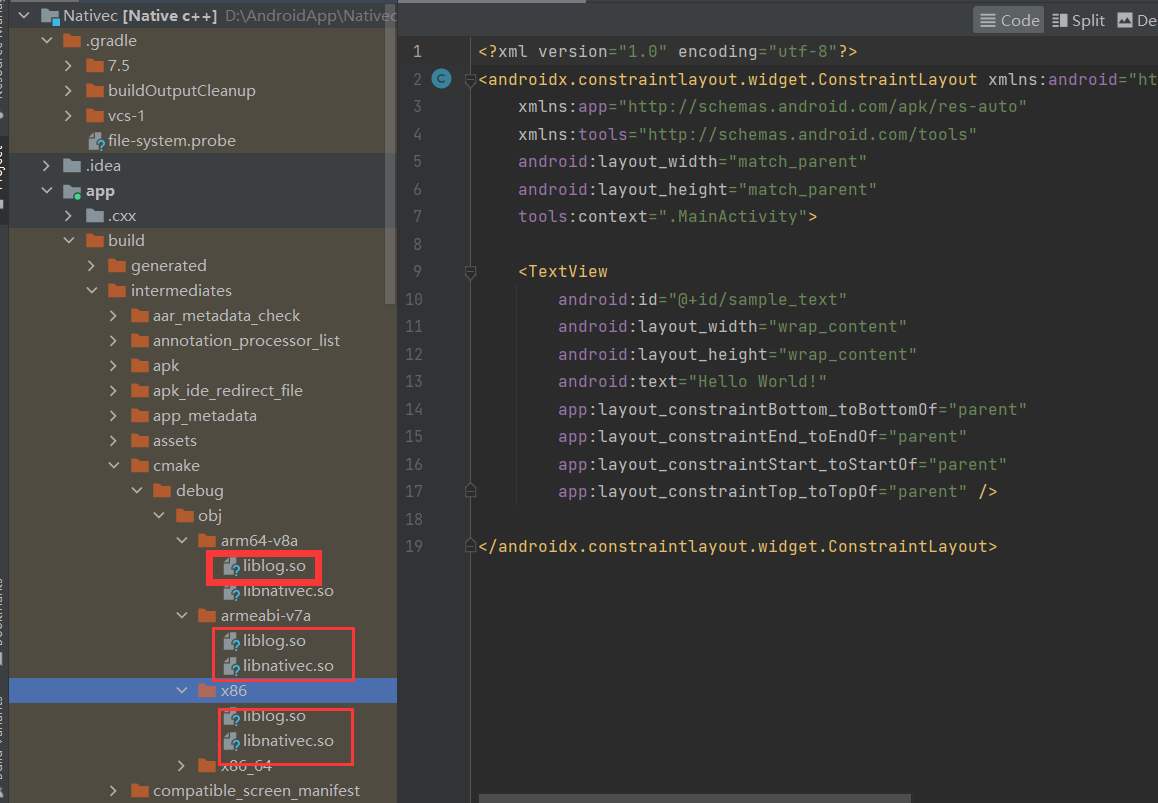Click the obj folder icon
The image size is (1158, 803).
(185, 516)
